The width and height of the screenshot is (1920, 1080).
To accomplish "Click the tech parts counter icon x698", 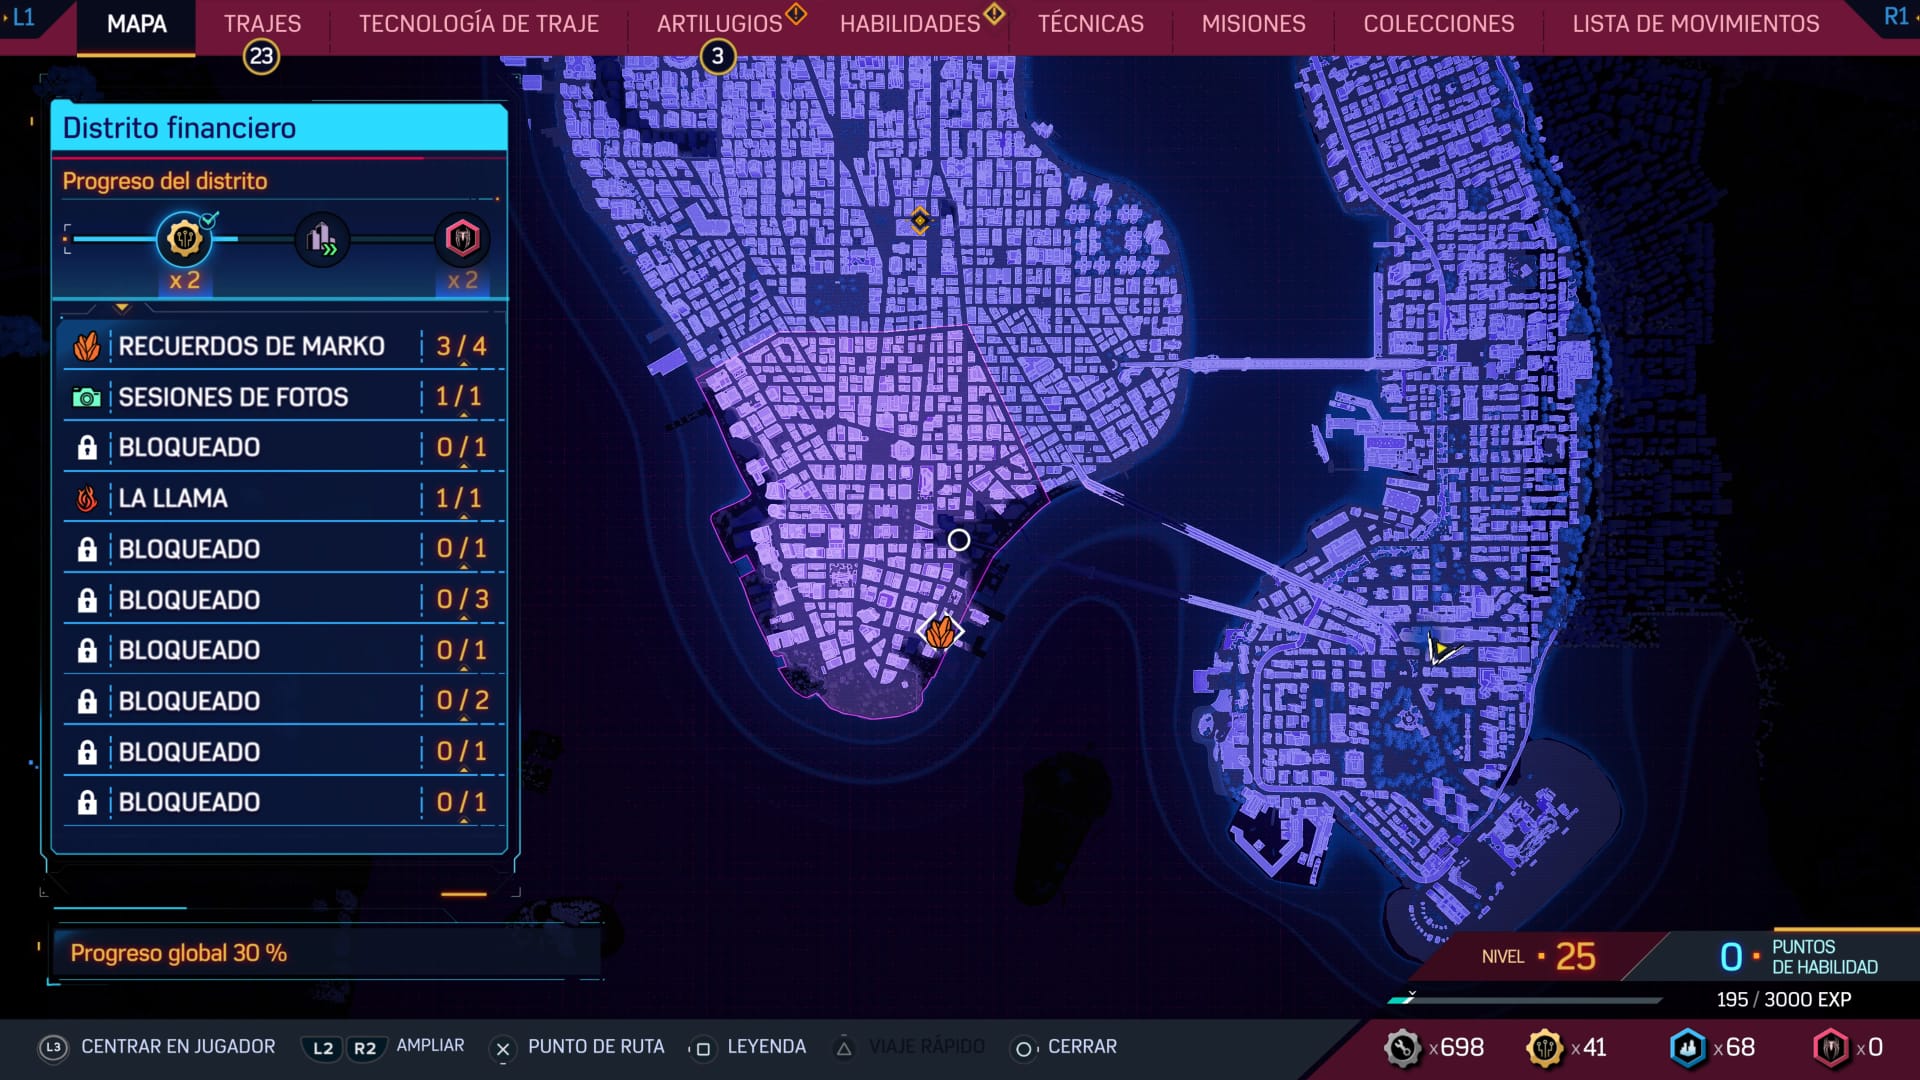I will [1402, 1048].
